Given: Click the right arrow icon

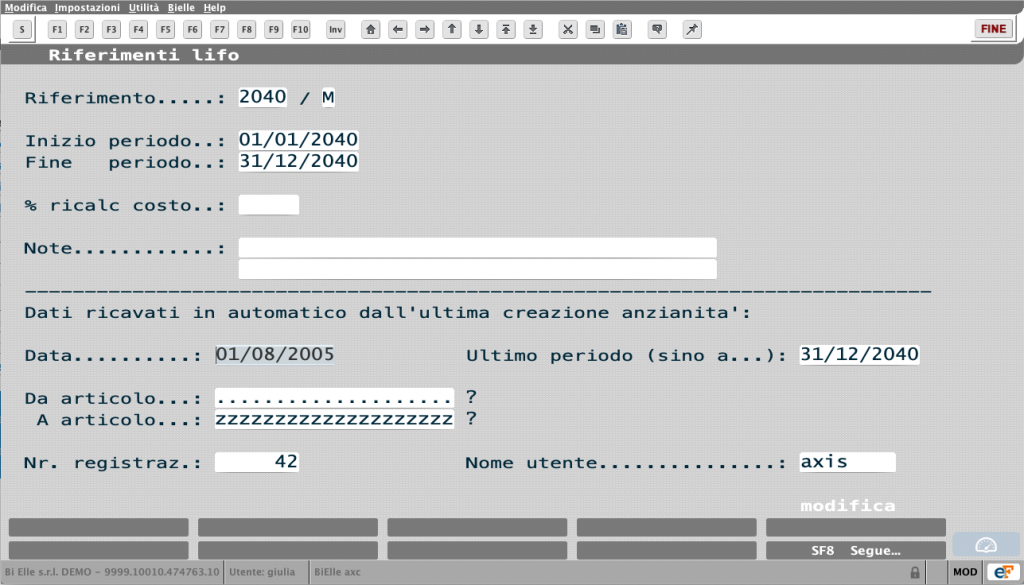Looking at the screenshot, I should coord(425,29).
